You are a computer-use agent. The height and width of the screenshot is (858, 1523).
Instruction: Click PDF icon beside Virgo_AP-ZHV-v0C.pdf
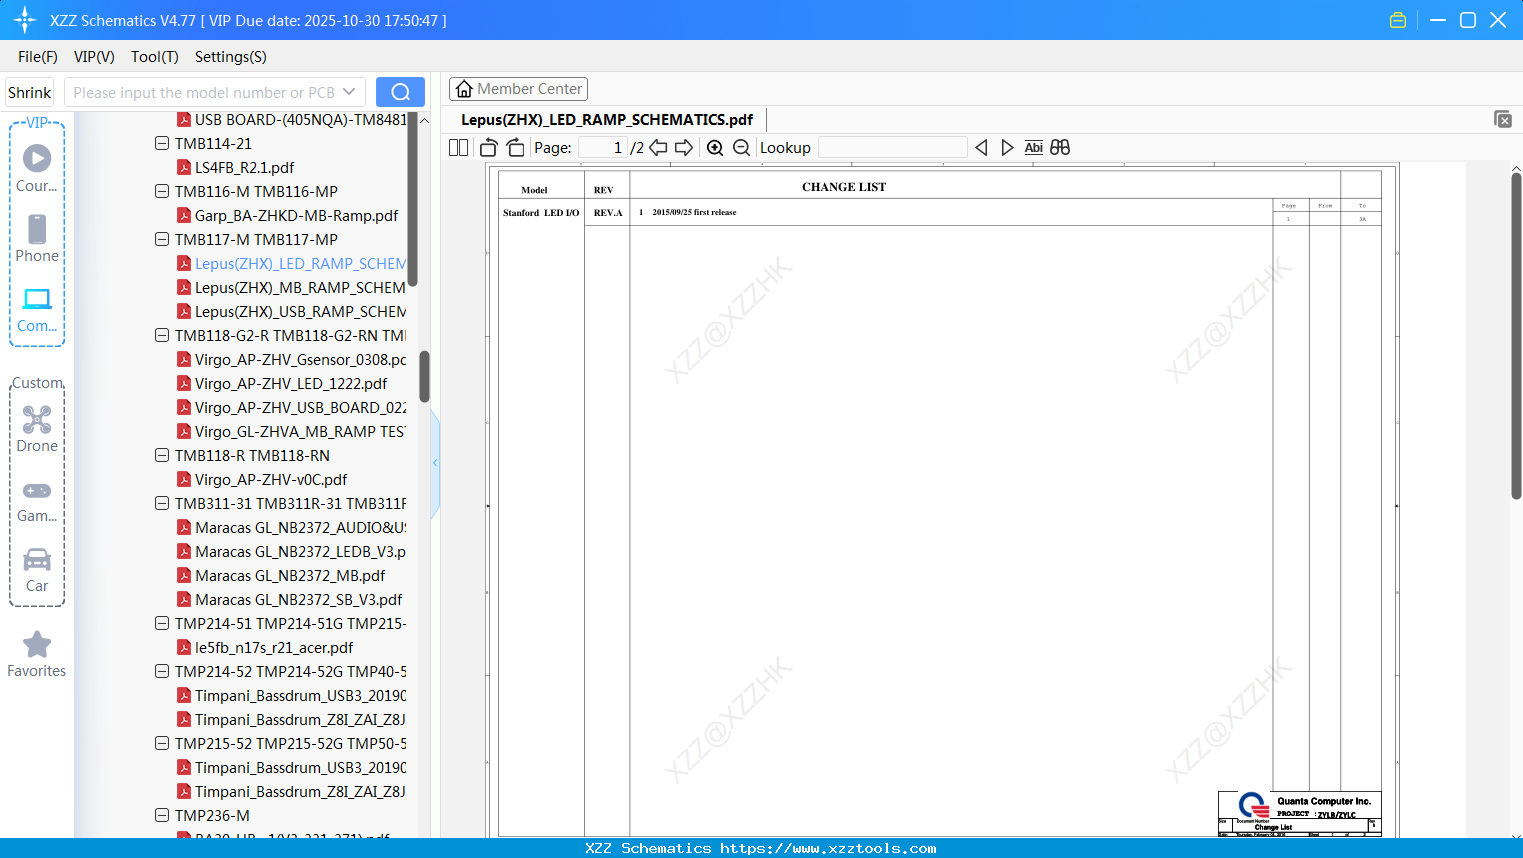pos(184,479)
